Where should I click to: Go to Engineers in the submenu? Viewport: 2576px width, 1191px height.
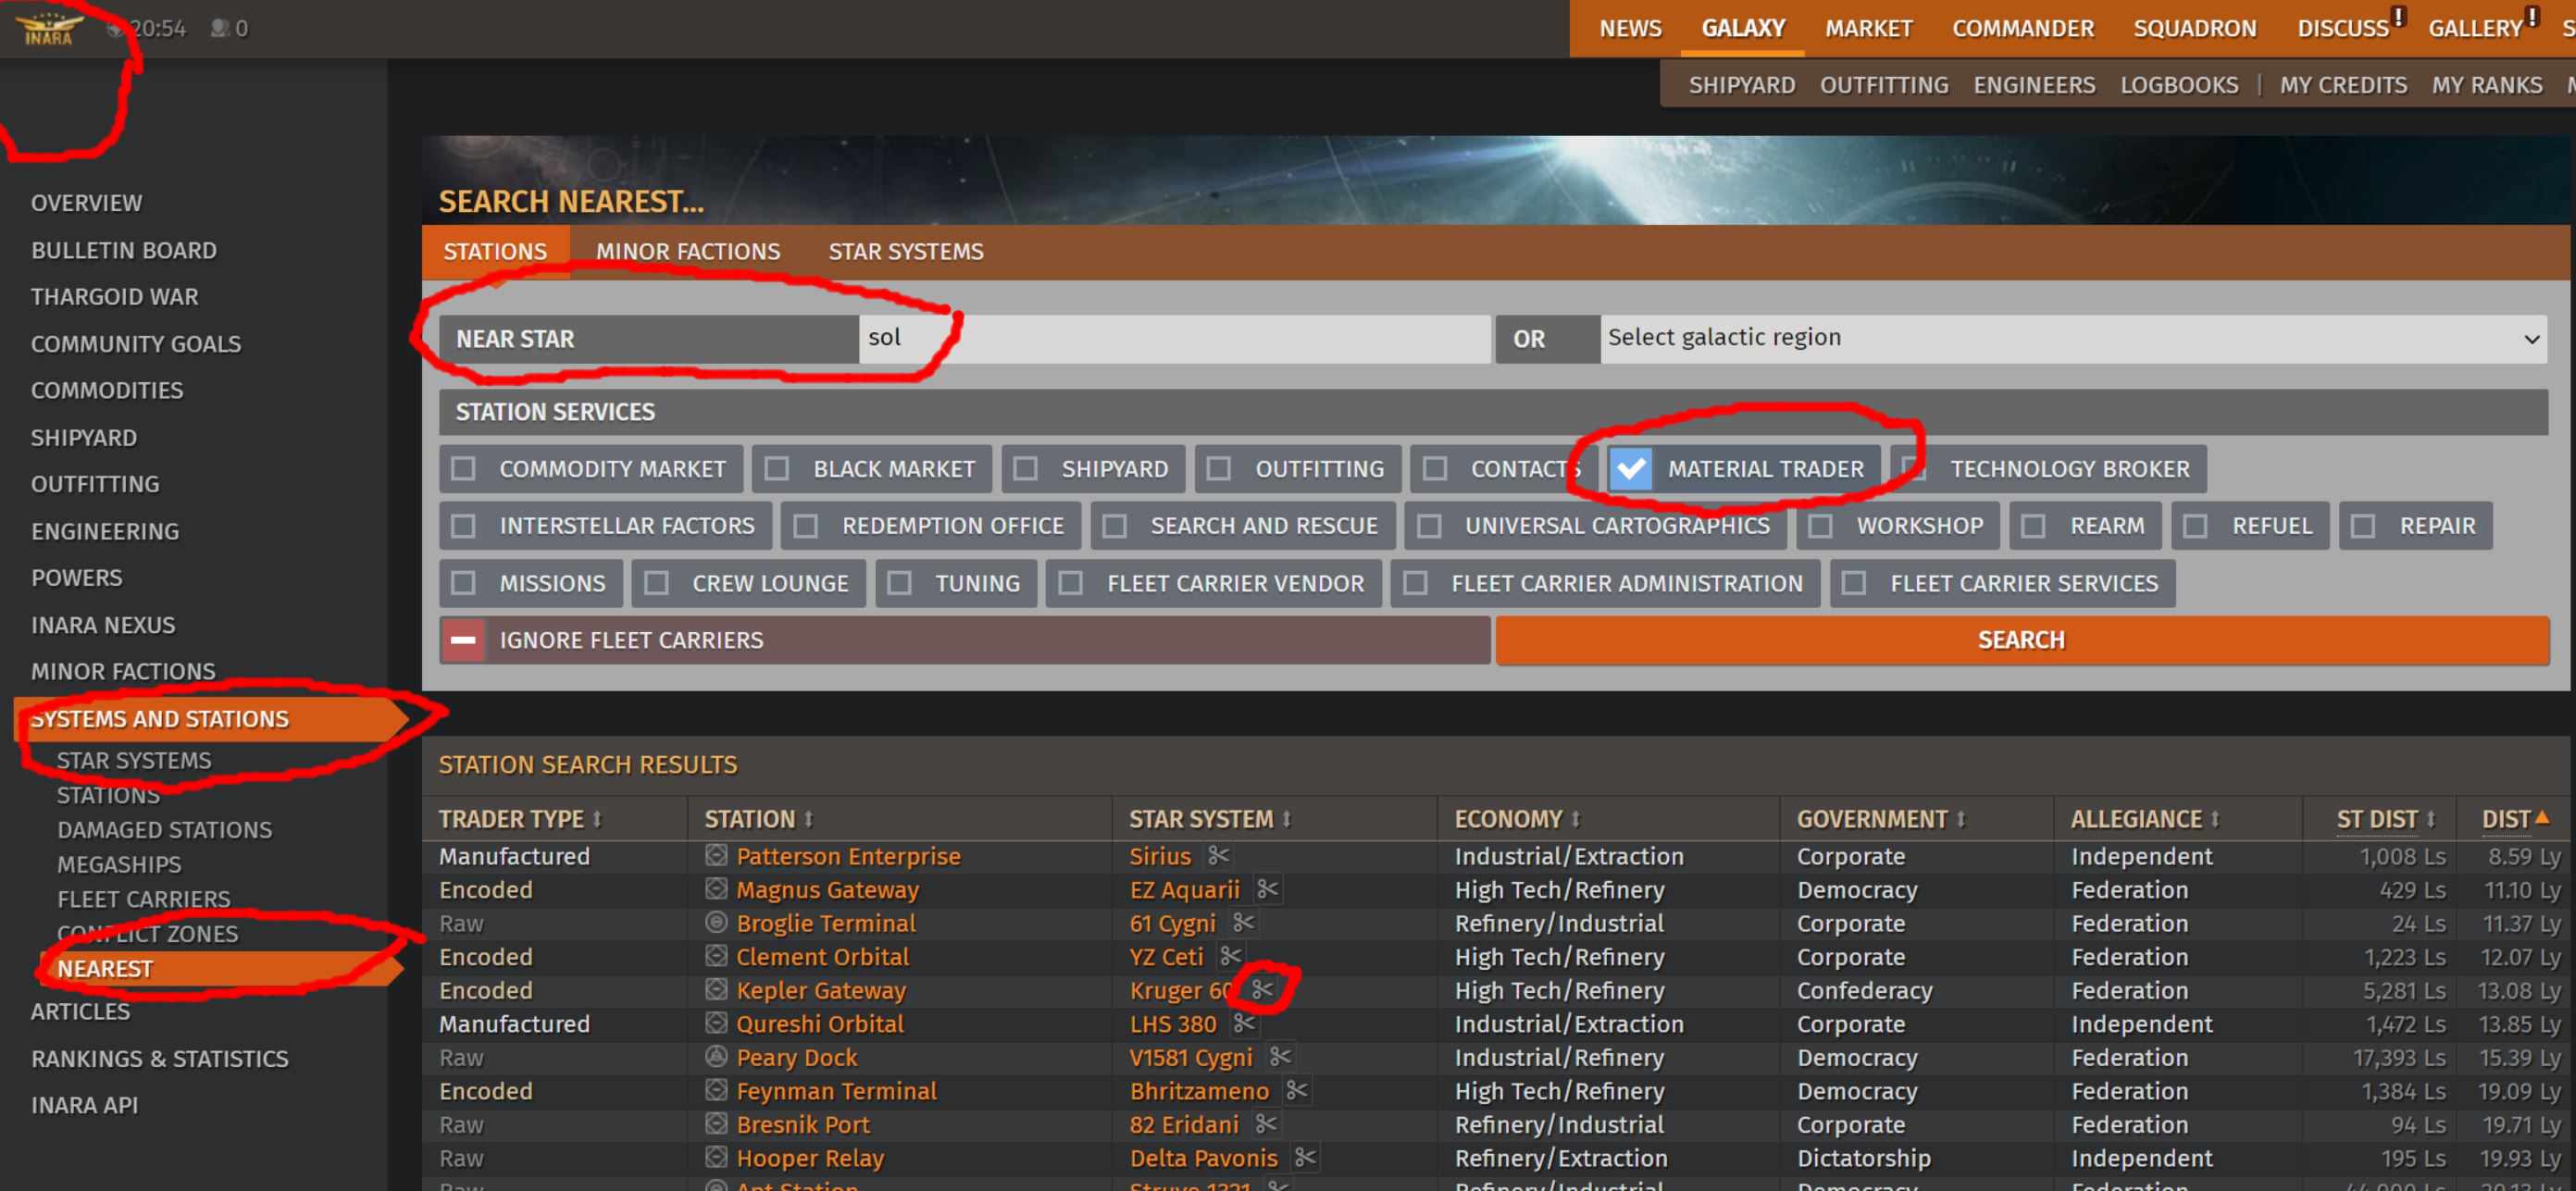pos(2034,85)
